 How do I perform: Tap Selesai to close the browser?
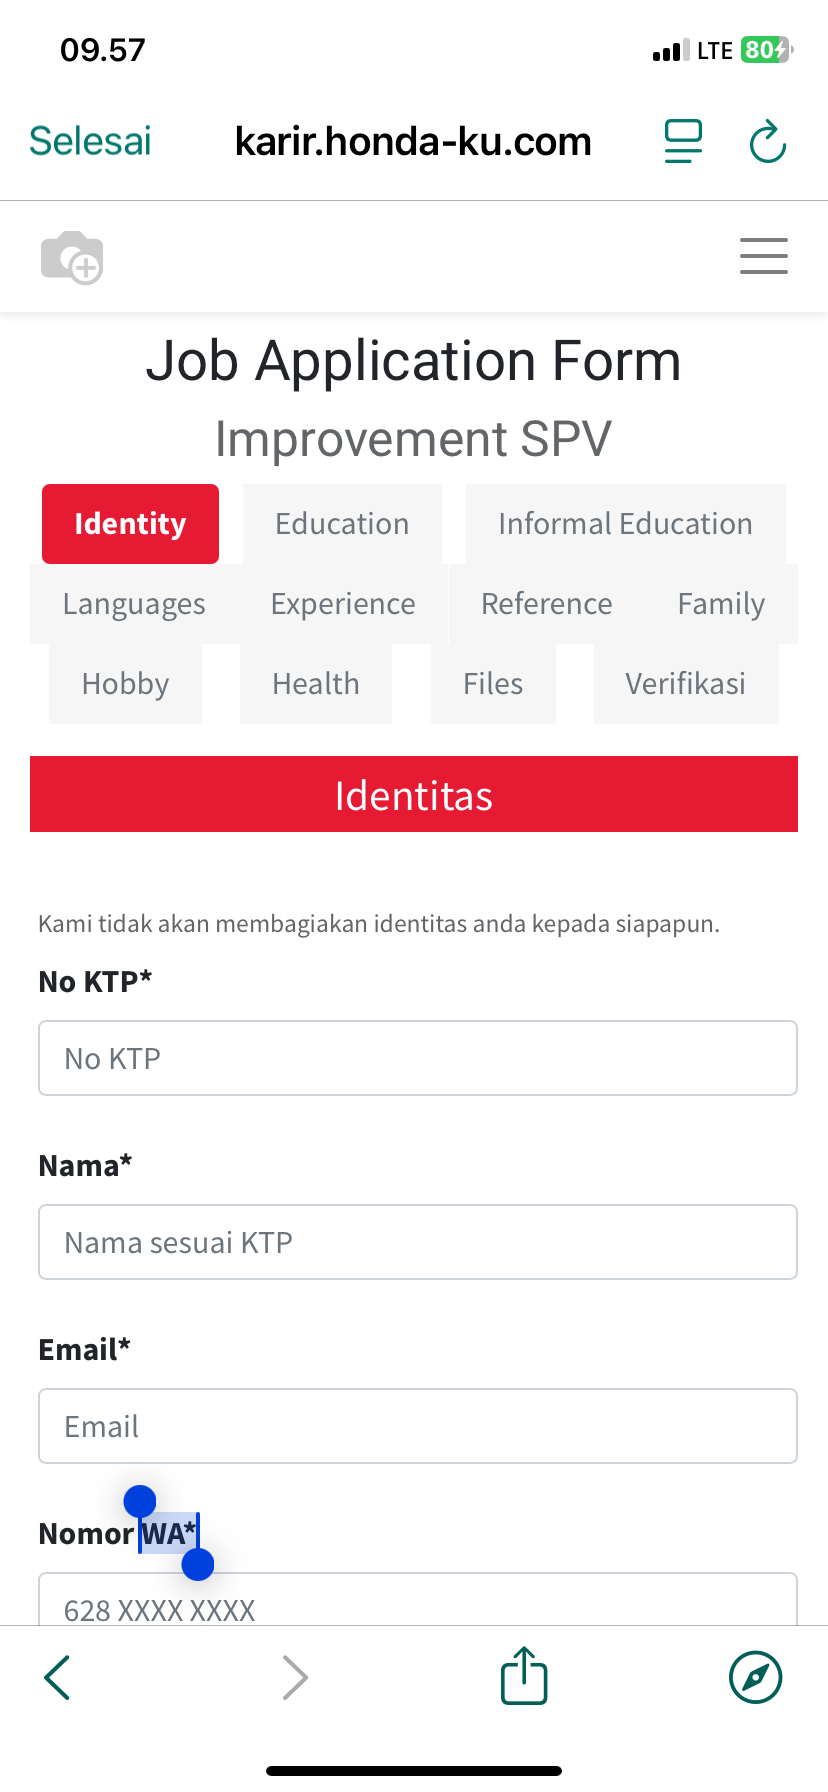(90, 142)
